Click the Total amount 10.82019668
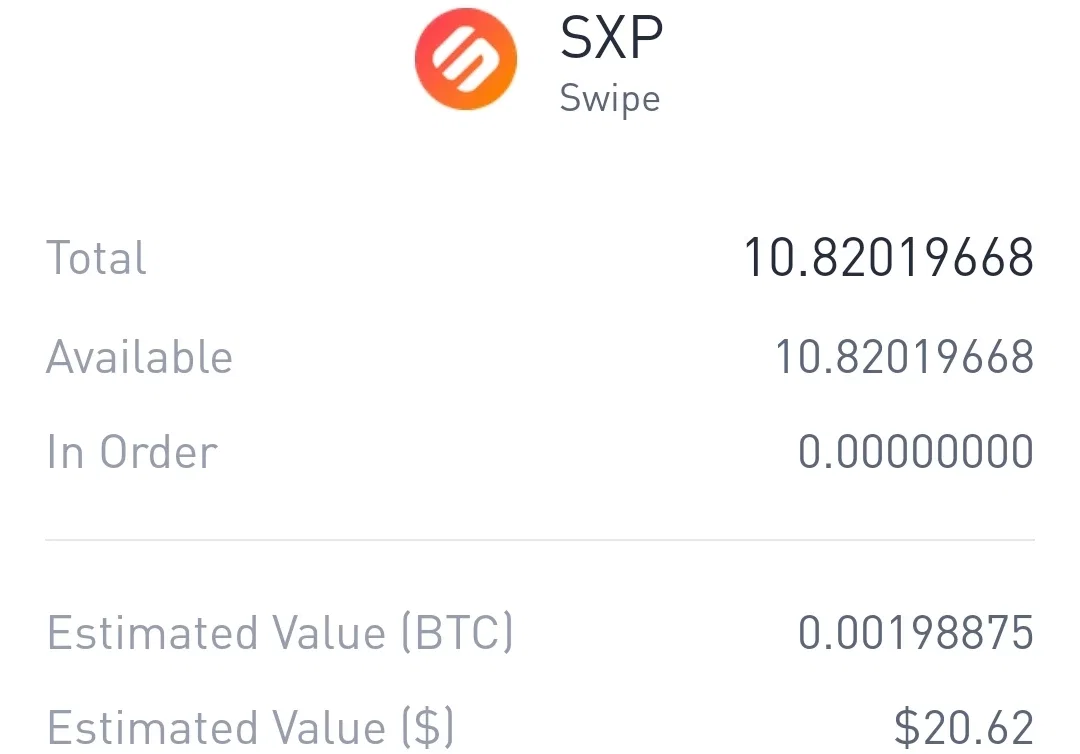The height and width of the screenshot is (754, 1080). (889, 258)
